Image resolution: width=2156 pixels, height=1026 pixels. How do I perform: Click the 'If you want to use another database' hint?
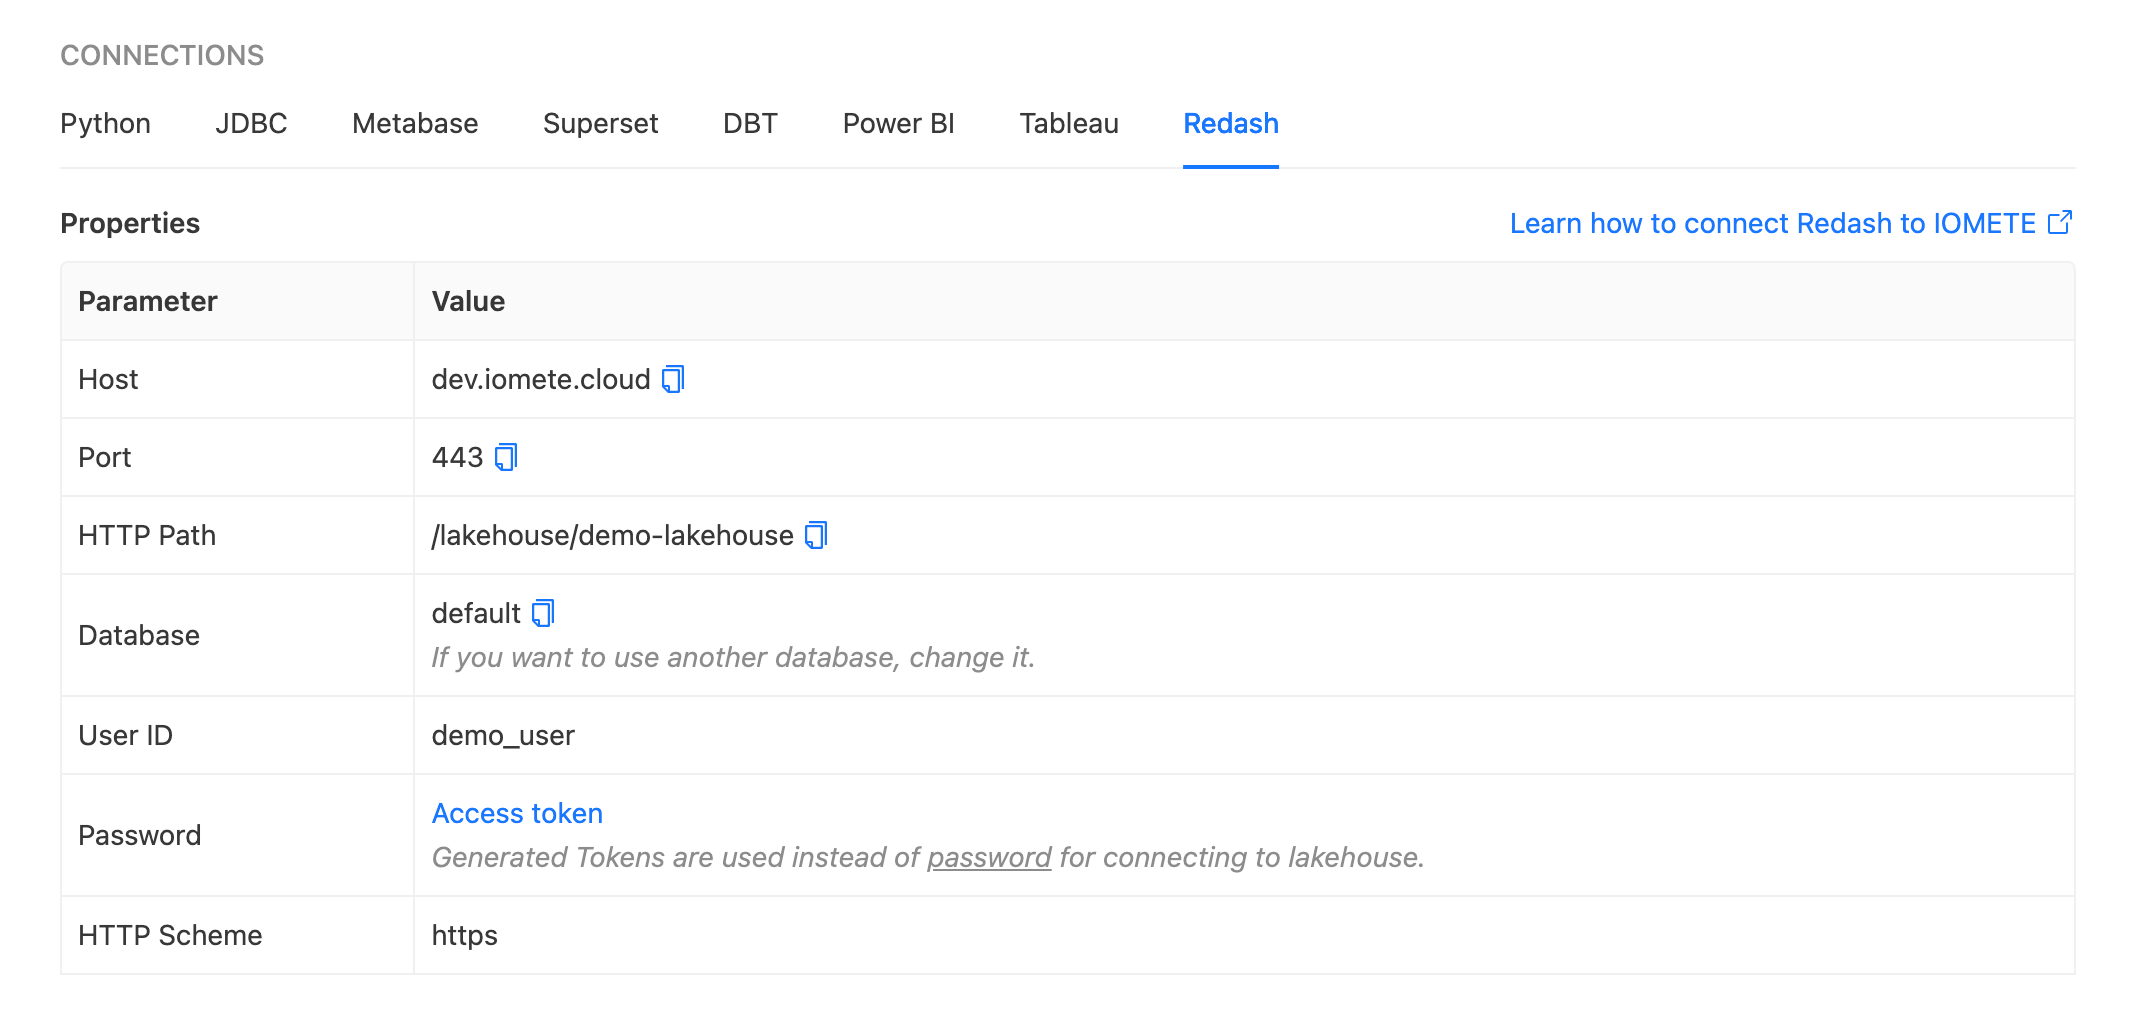tap(733, 658)
